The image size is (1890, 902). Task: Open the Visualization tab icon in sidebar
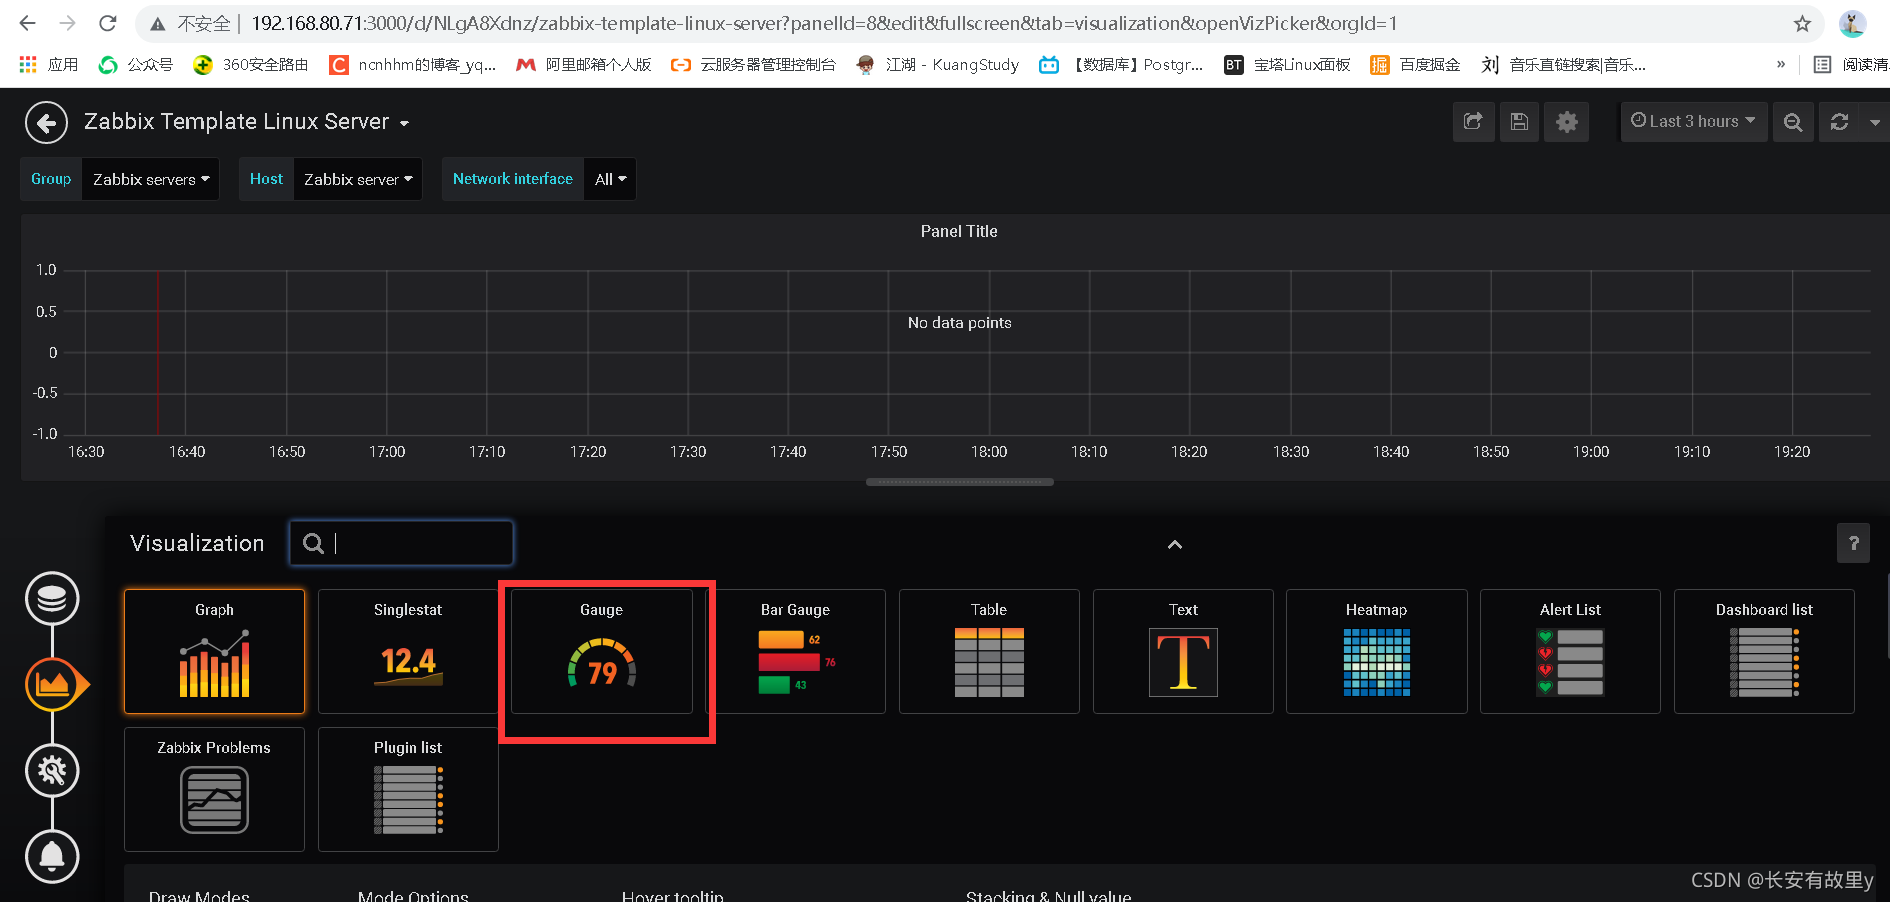tap(53, 685)
